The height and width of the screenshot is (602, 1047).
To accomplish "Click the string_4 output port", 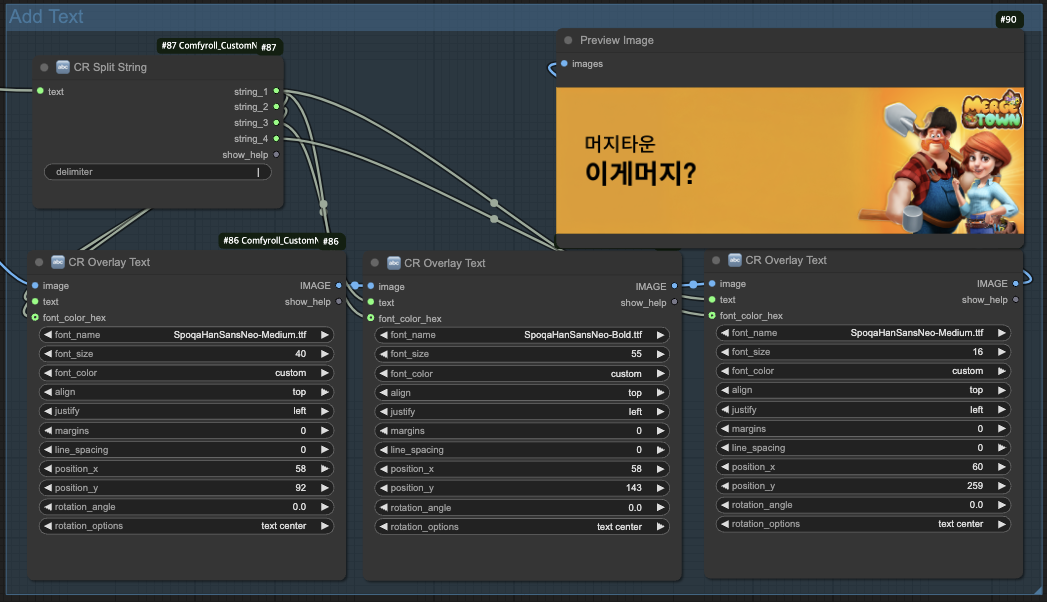I will click(276, 139).
